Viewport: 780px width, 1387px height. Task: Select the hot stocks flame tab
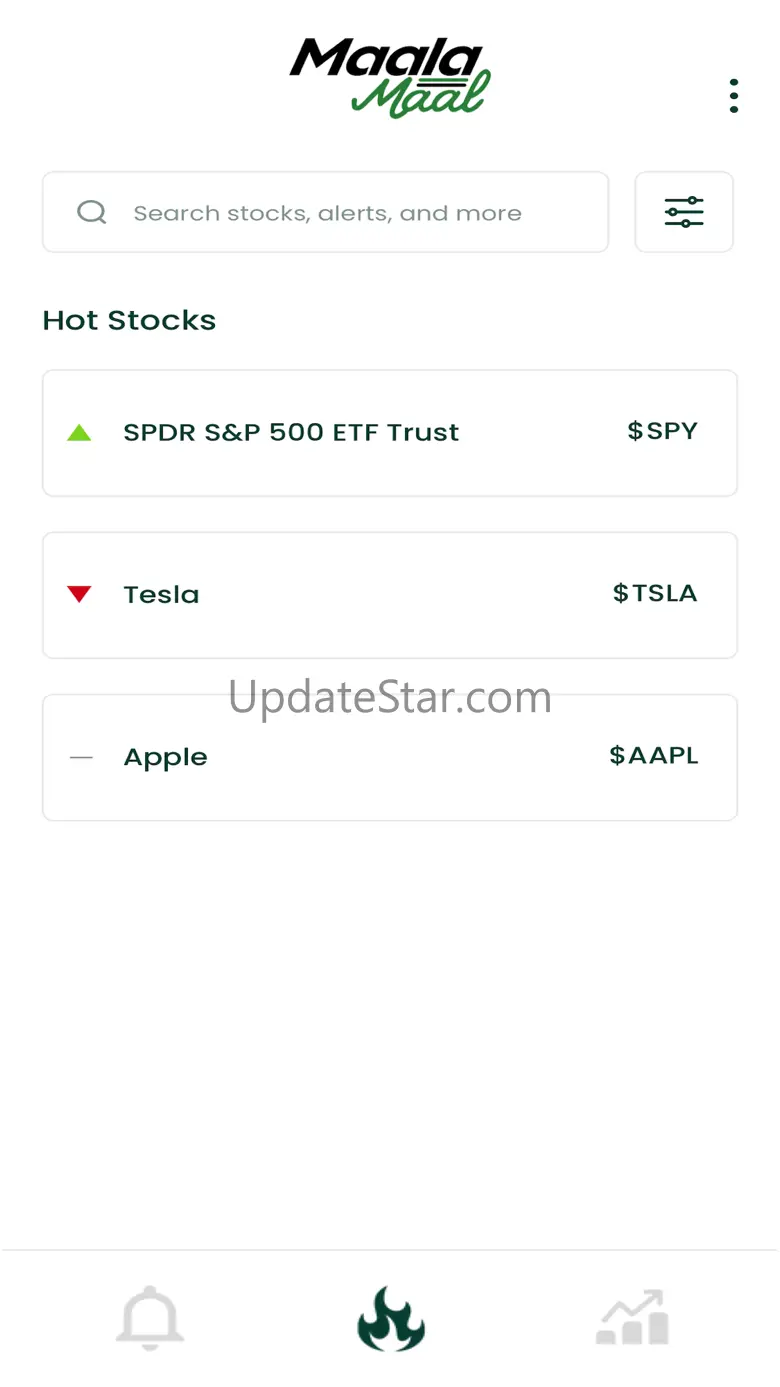(391, 1319)
